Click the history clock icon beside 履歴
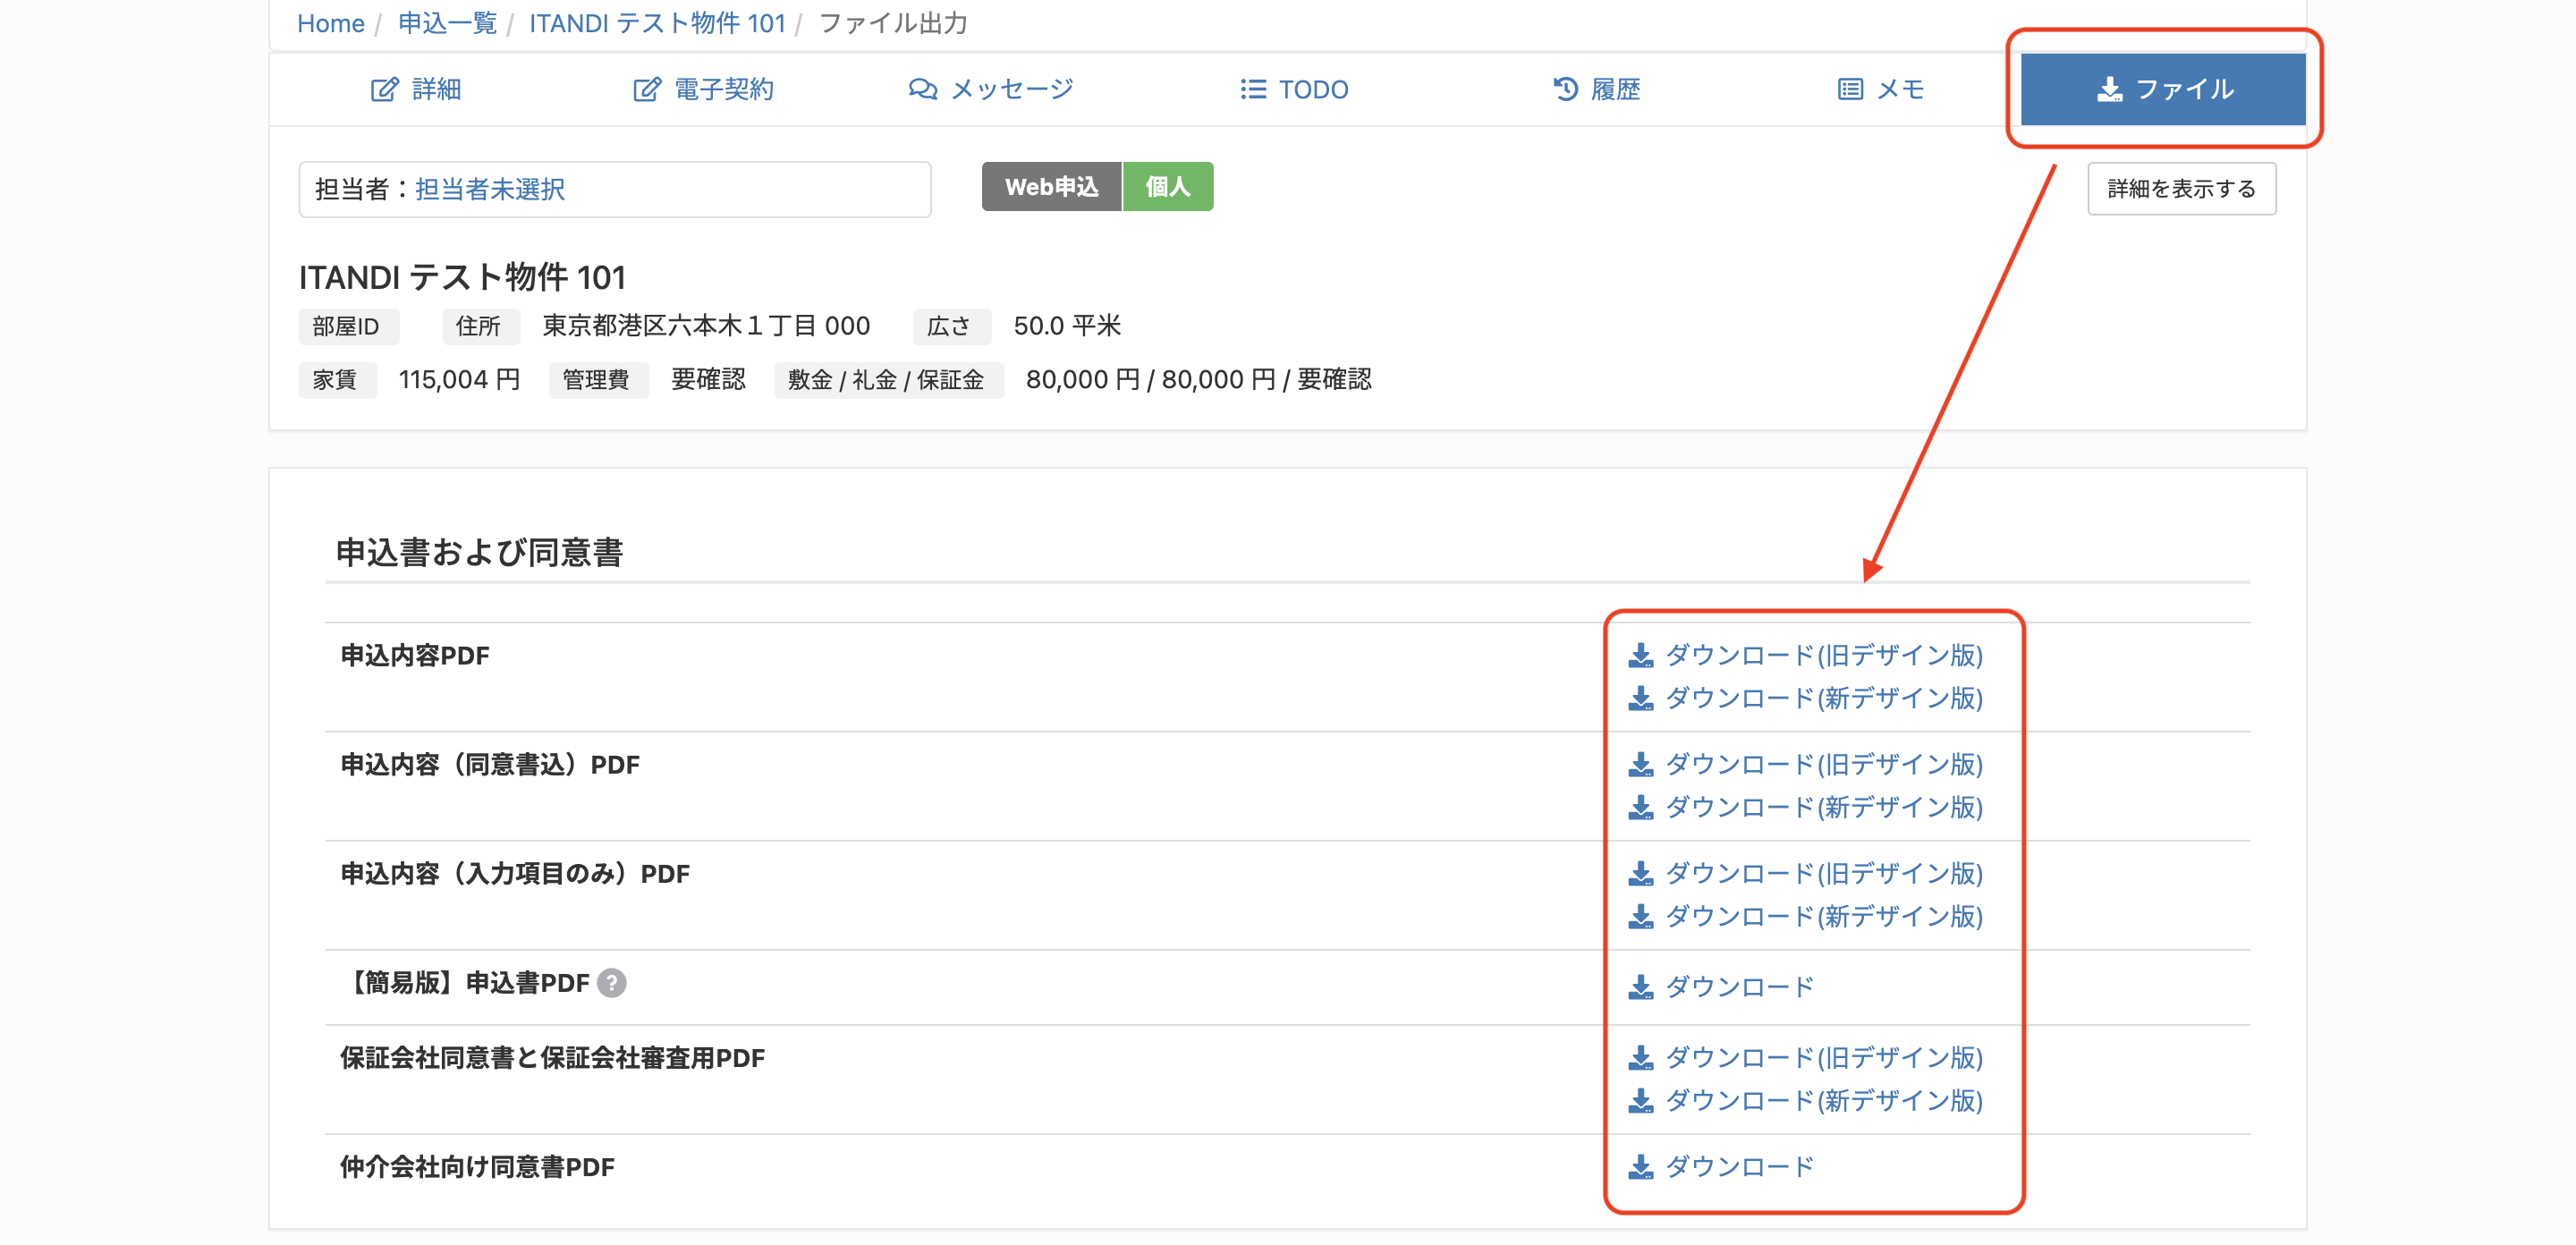The width and height of the screenshot is (2576, 1245). (x=1565, y=89)
